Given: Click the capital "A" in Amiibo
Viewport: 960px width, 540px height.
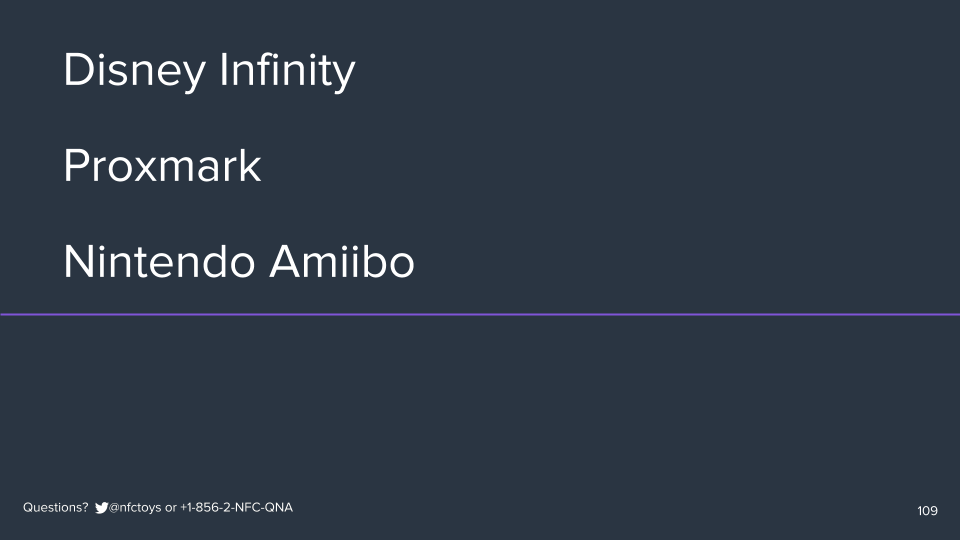Looking at the screenshot, I should tap(286, 262).
